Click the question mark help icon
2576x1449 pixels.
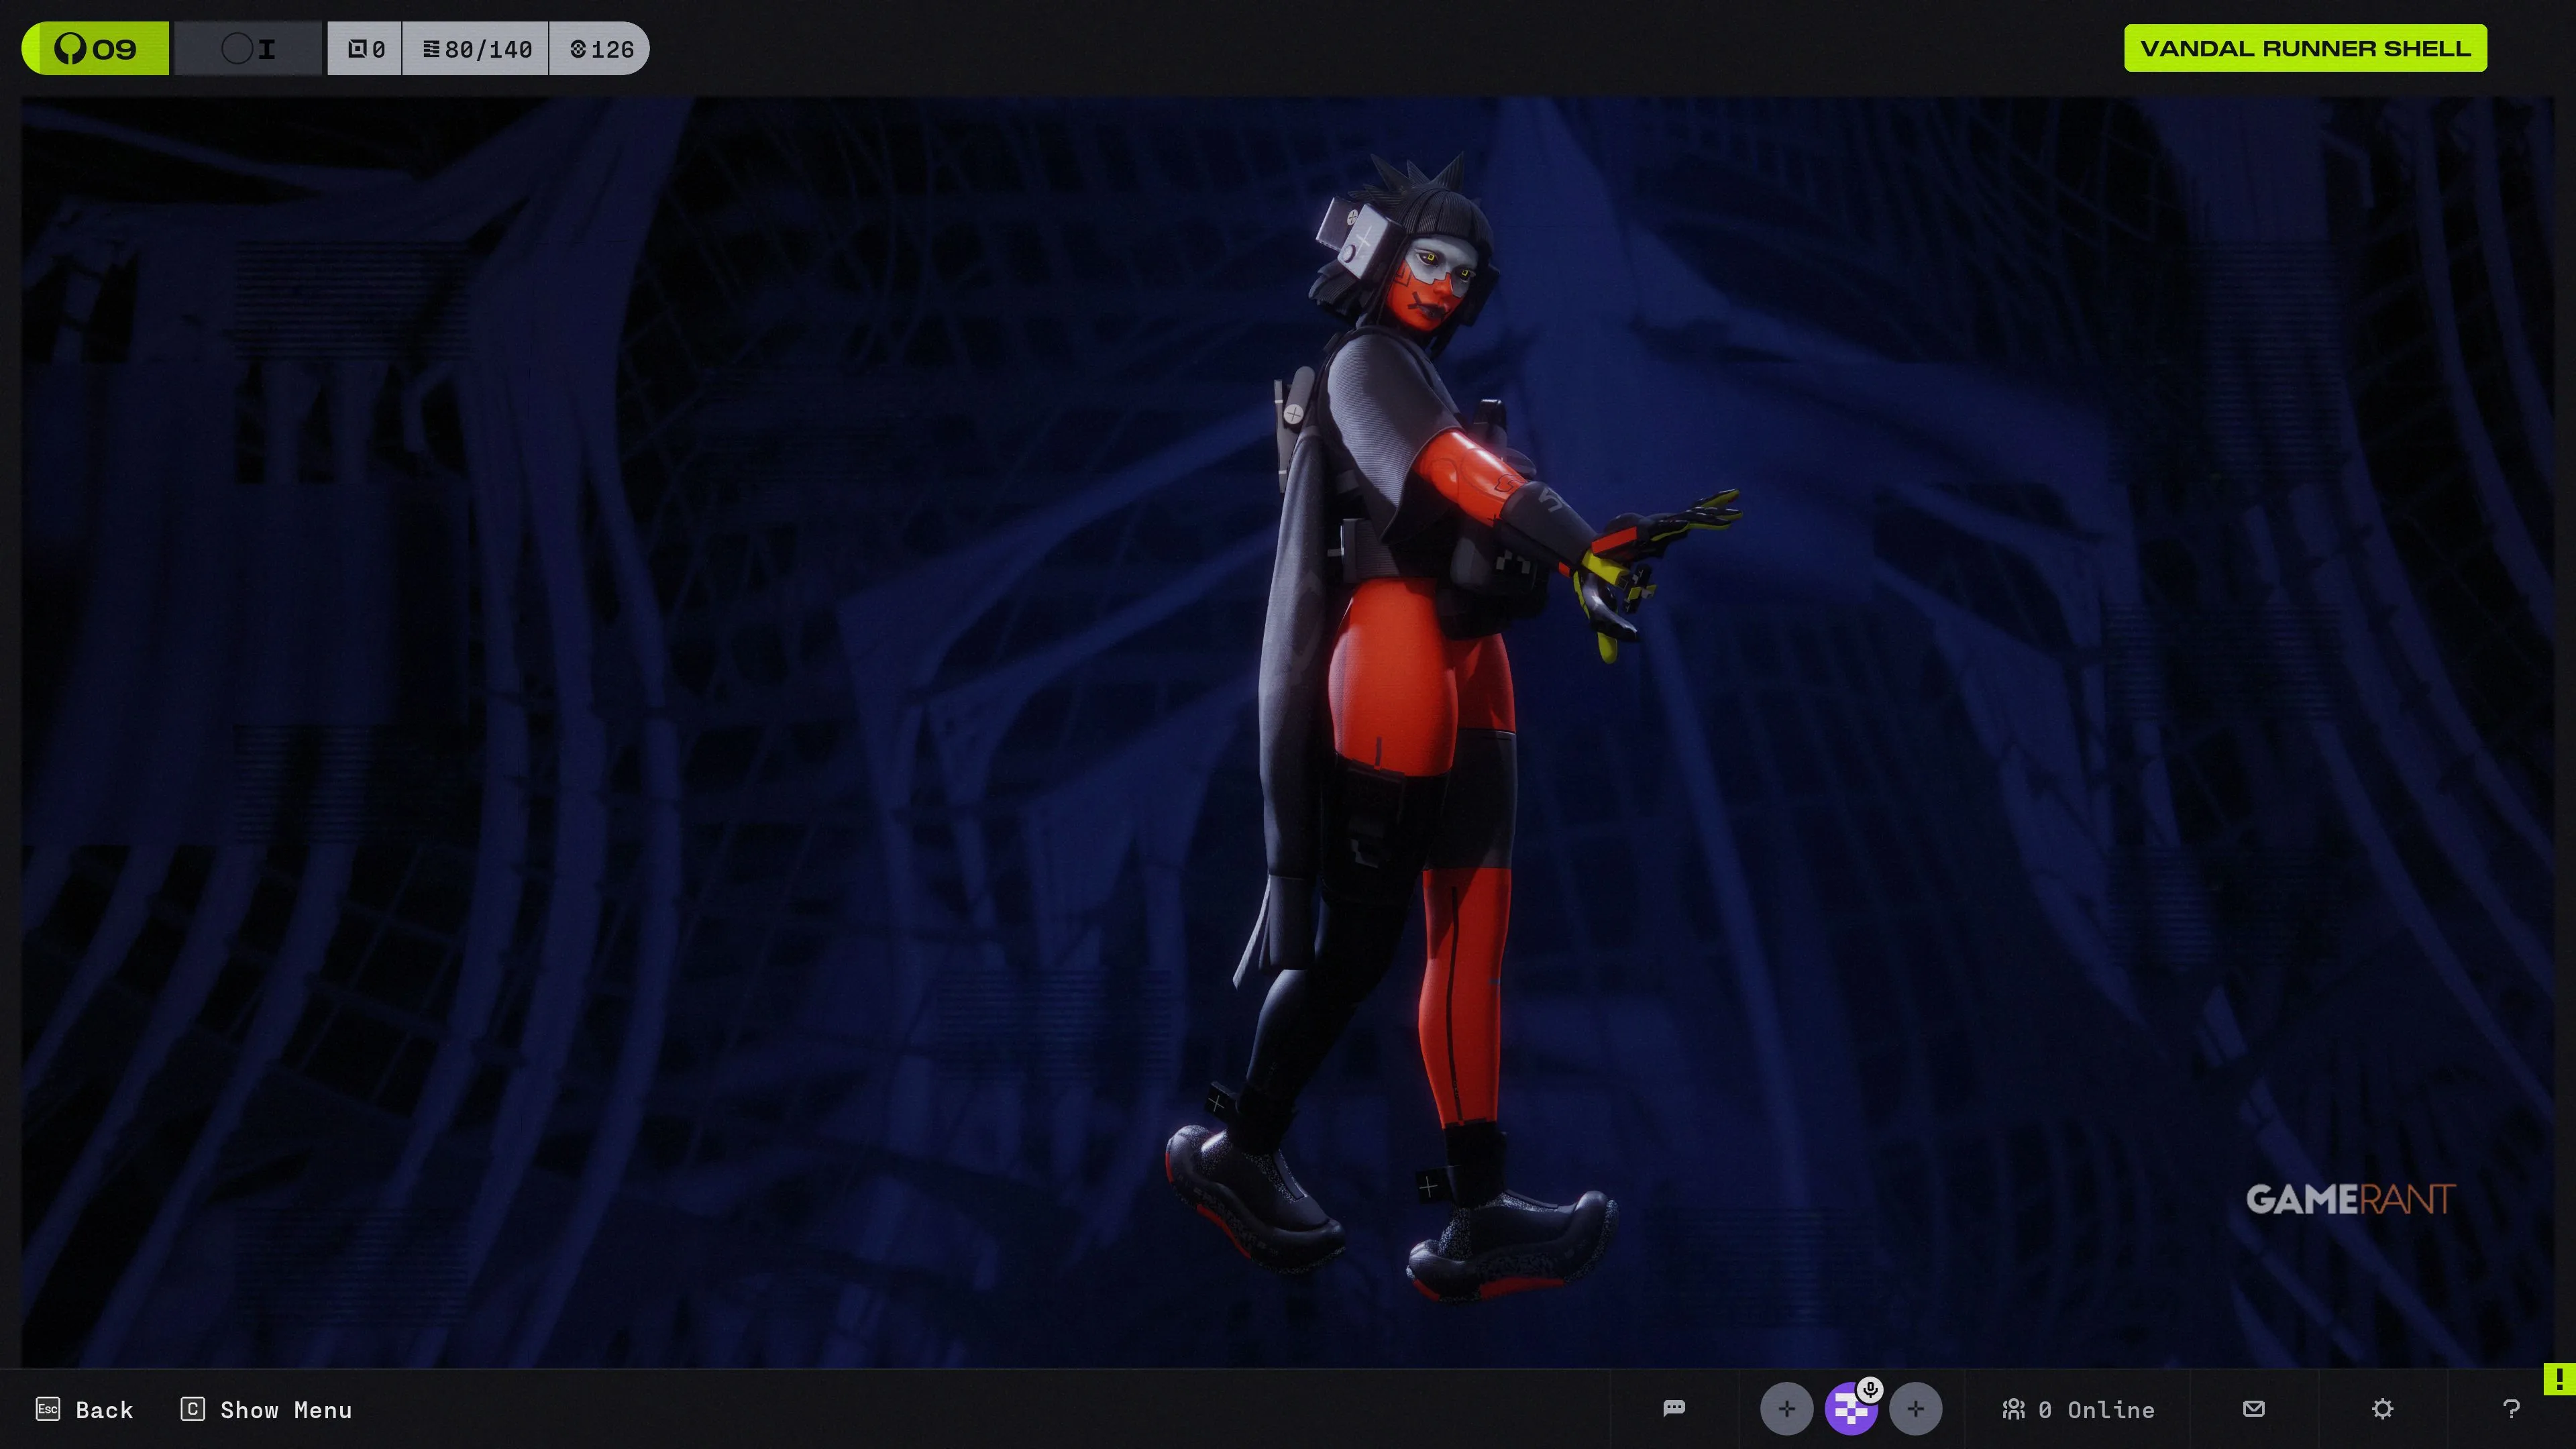(2510, 1409)
